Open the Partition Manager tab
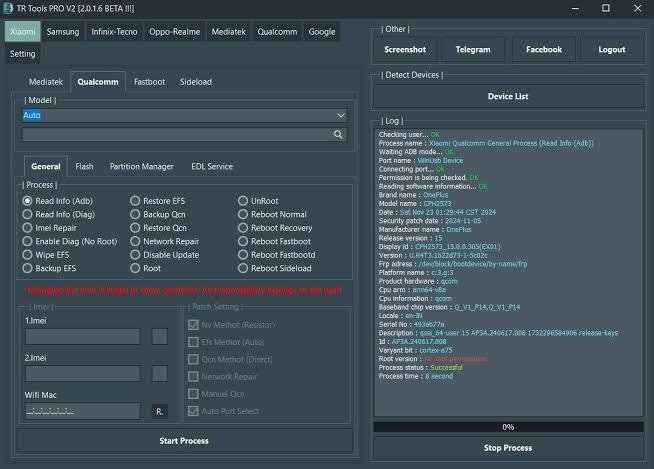 point(141,166)
